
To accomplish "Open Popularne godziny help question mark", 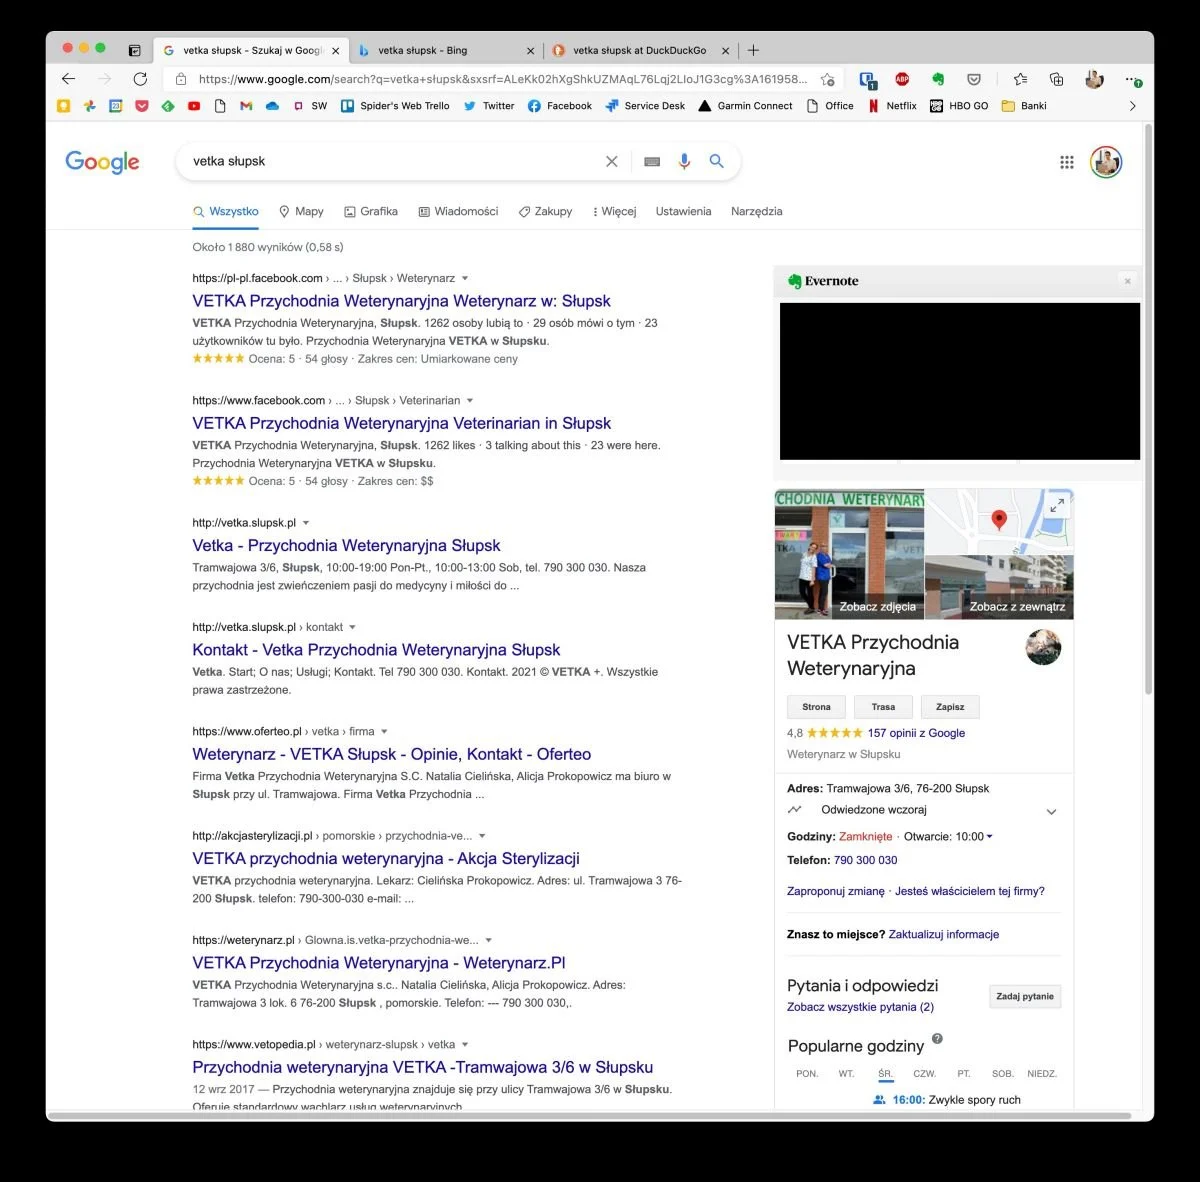I will pyautogui.click(x=937, y=1038).
